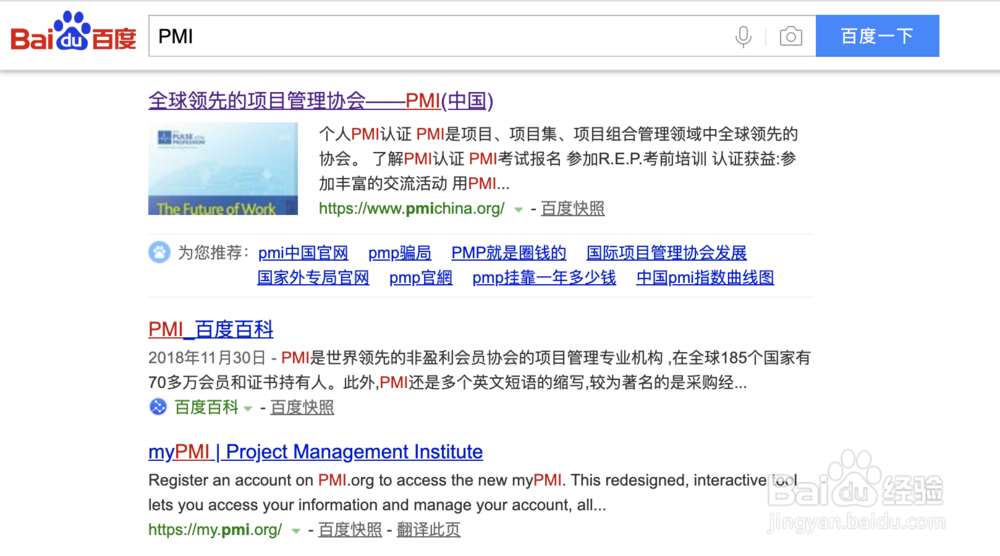The height and width of the screenshot is (556, 1000).
Task: Expand dropdown arrow next to my.pmi.org URL
Action: (x=296, y=530)
